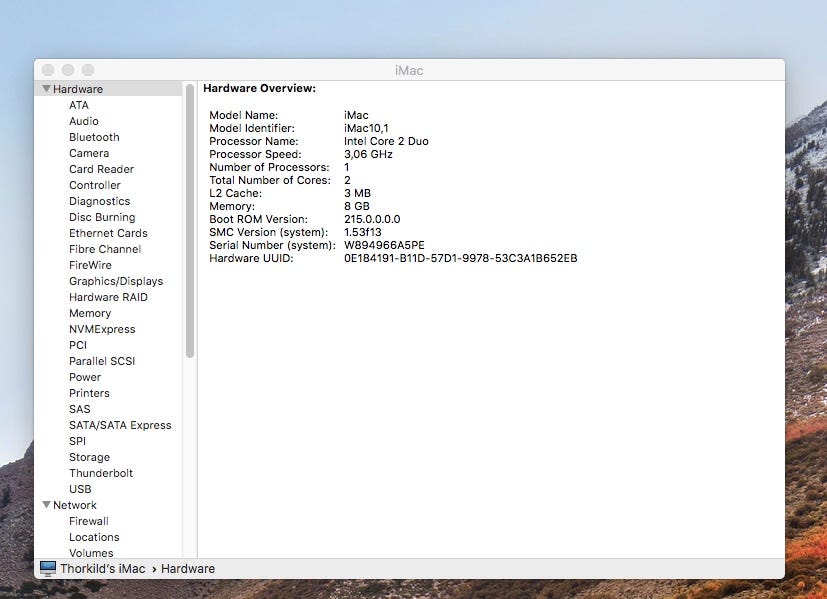Image resolution: width=827 pixels, height=599 pixels.
Task: Open the USB entry
Action: (x=80, y=489)
